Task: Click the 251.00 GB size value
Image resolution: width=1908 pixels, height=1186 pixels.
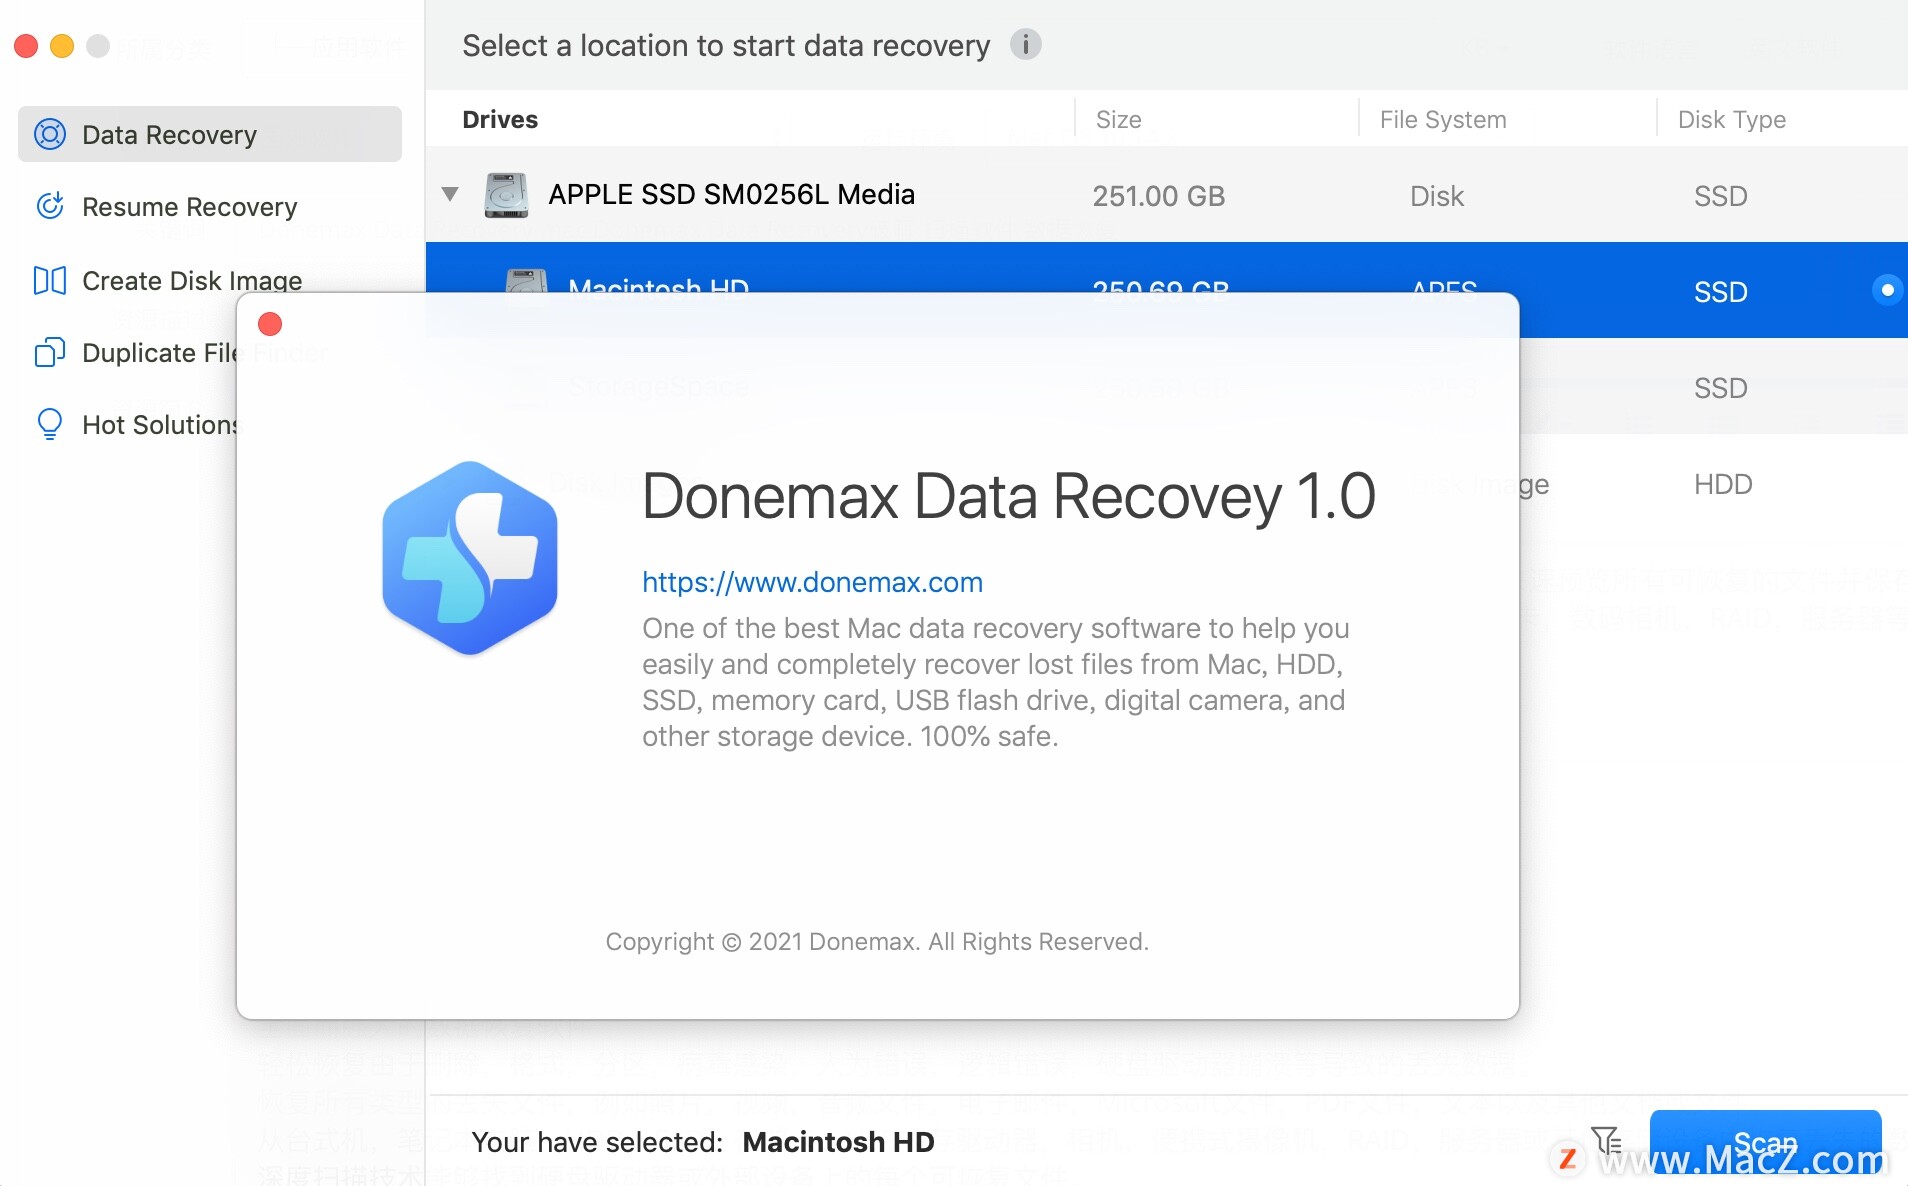Action: 1158,196
